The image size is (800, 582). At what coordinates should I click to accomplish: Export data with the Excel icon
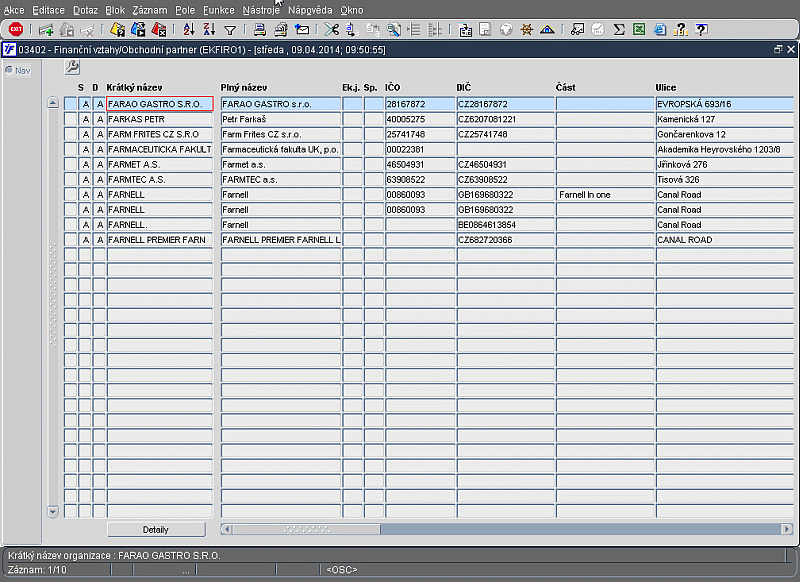tap(639, 30)
